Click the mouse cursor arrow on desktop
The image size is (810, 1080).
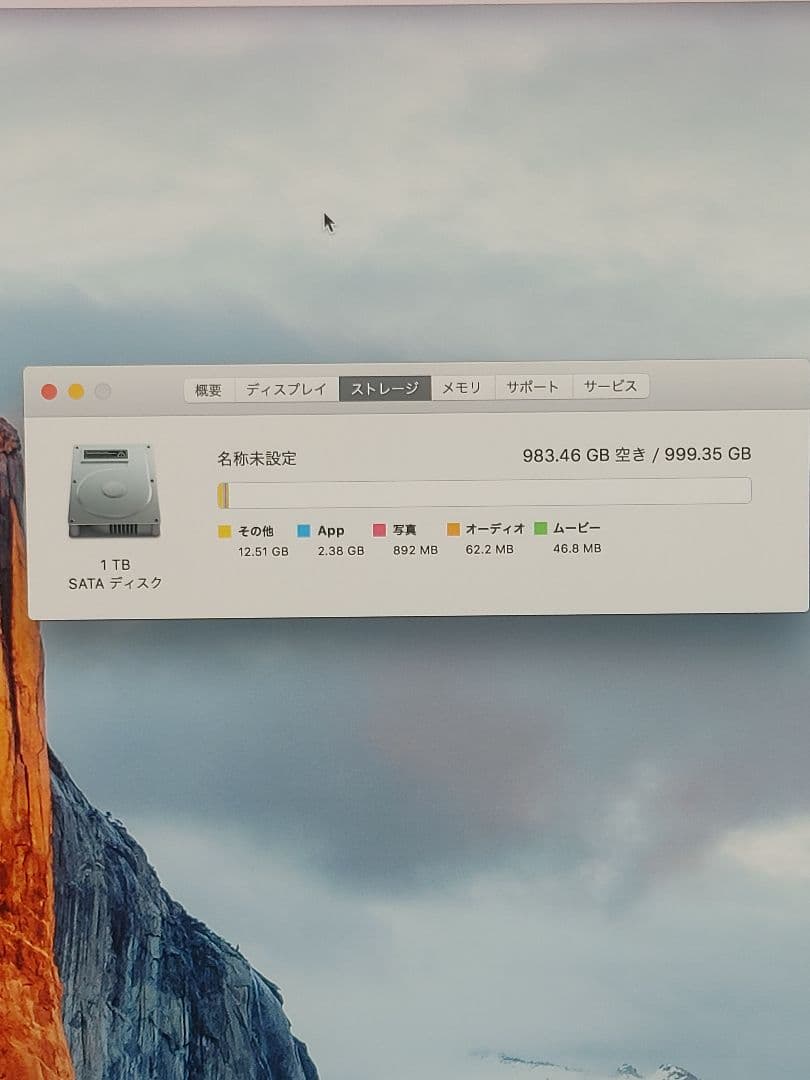pos(330,222)
